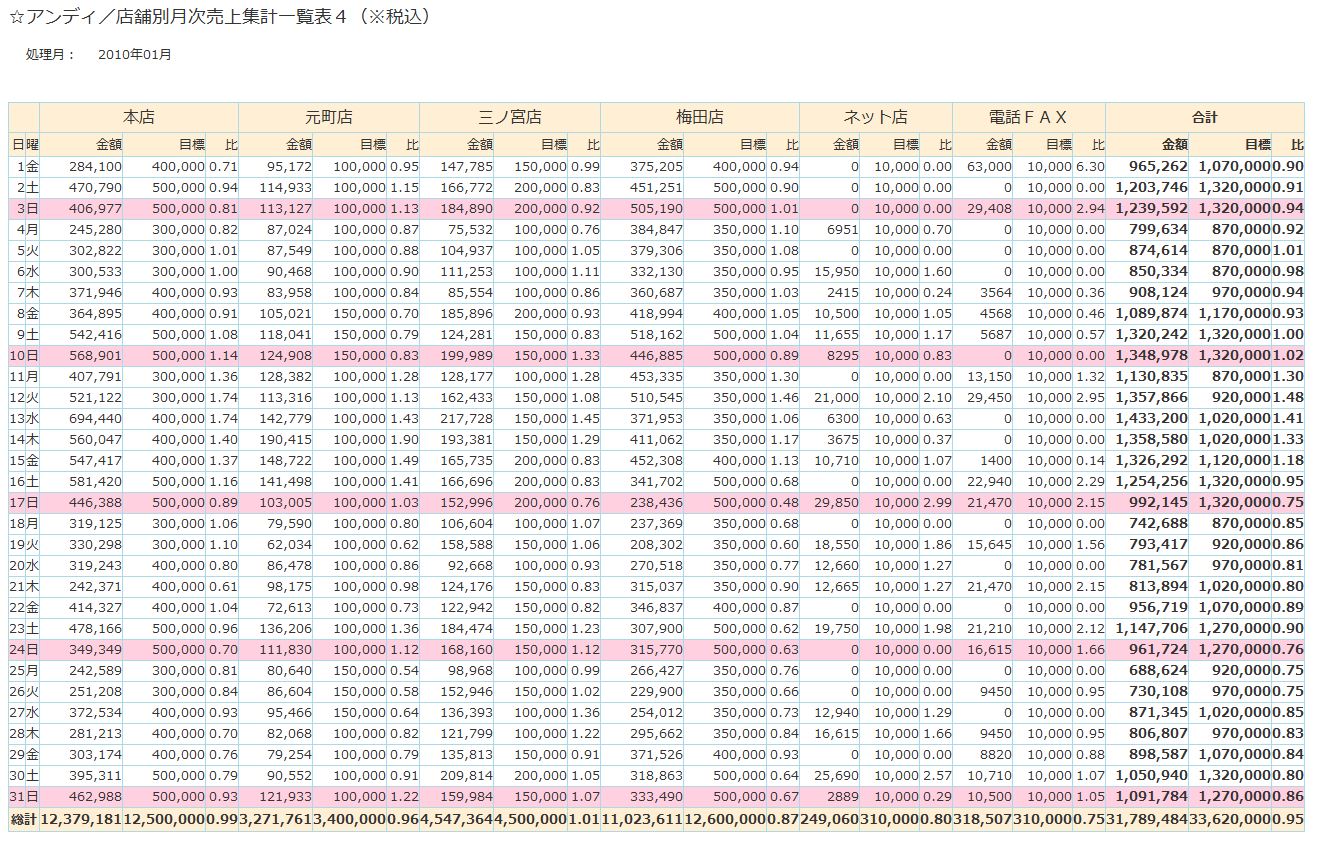Image resolution: width=1326 pixels, height=854 pixels.
Task: Select the 梅田店 column header
Action: pyautogui.click(x=700, y=117)
